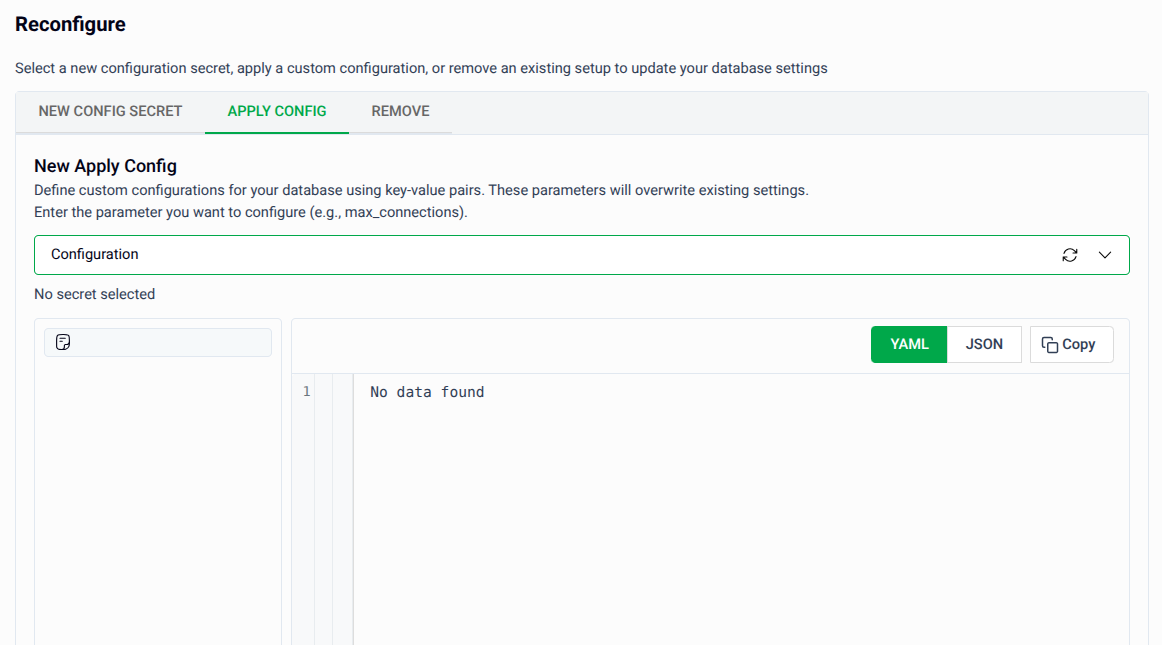The height and width of the screenshot is (645, 1162).
Task: Refresh the configuration secrets list
Action: (x=1070, y=255)
